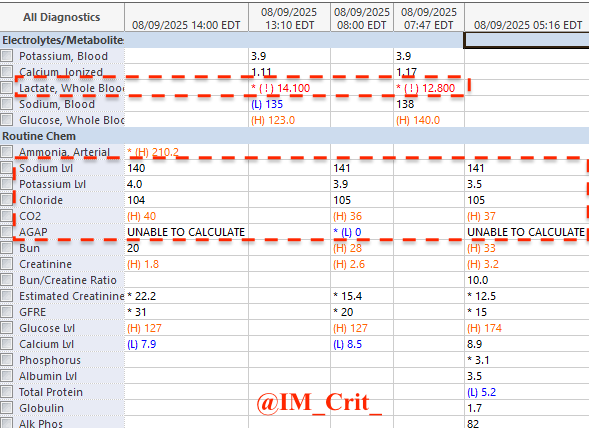This screenshot has width=589, height=428.
Task: Click the GFRE value 31
Action: coord(137,312)
